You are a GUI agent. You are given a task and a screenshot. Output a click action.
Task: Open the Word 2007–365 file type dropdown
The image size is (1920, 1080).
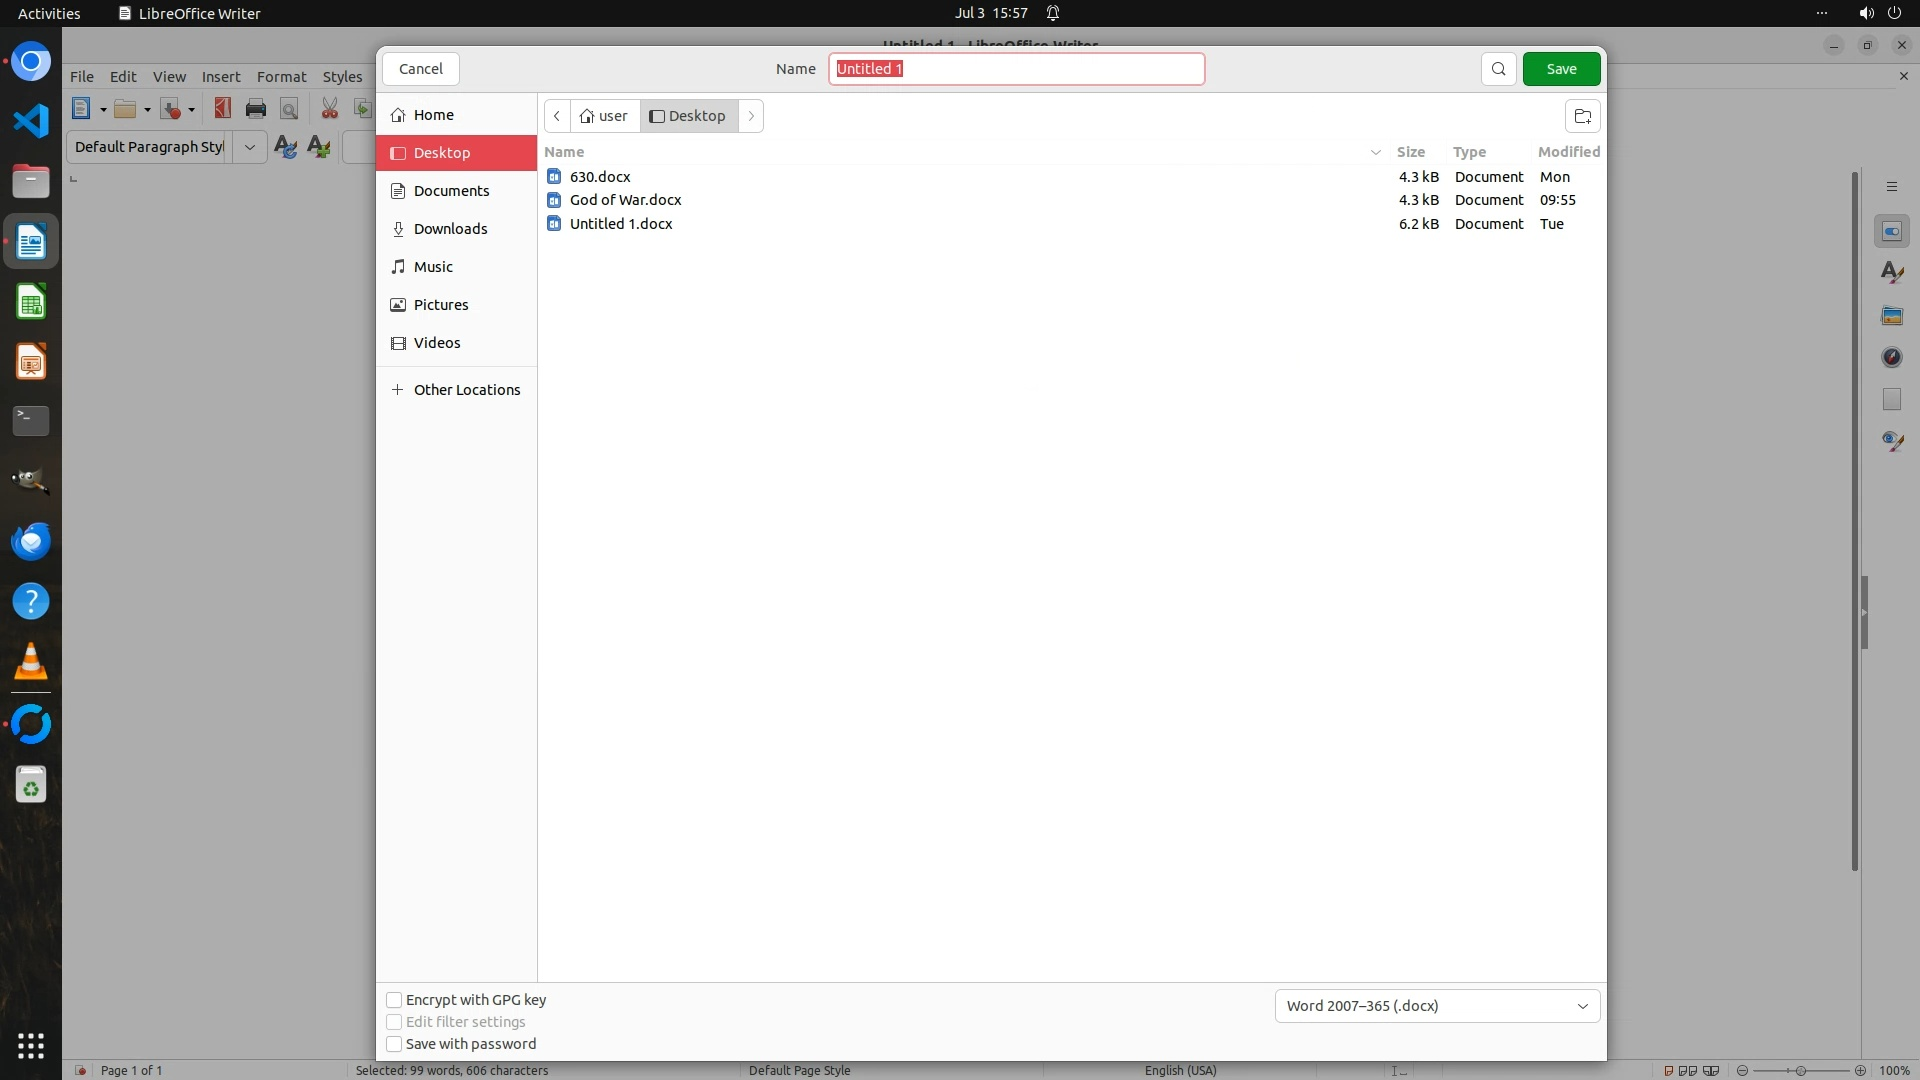1437,1006
